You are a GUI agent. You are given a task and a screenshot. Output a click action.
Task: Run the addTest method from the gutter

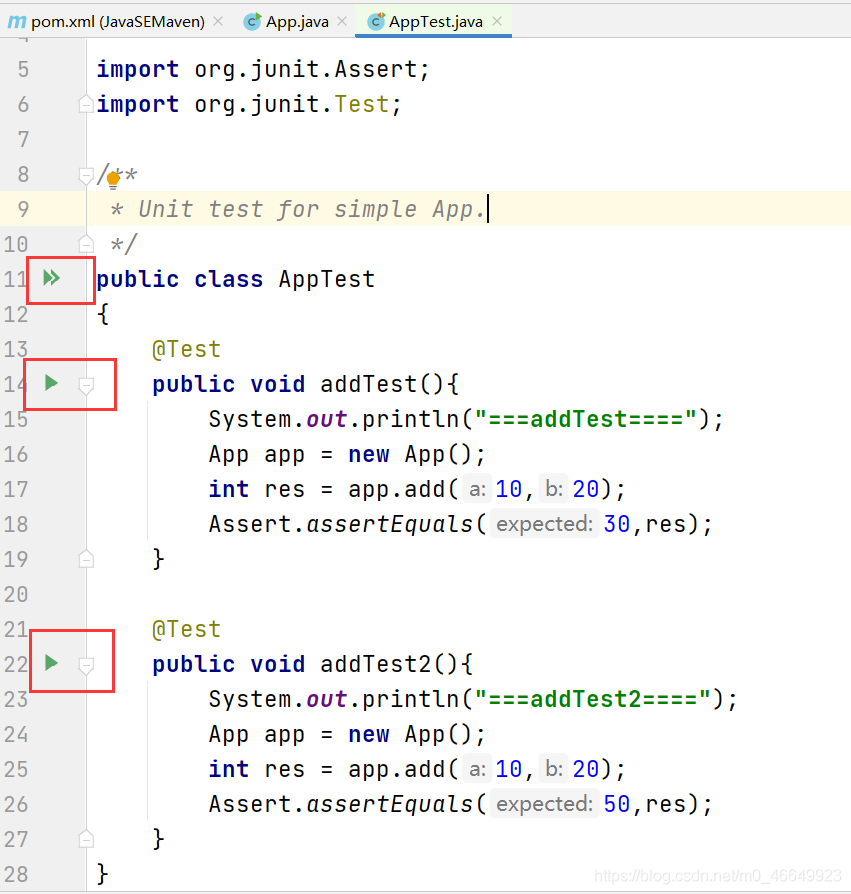click(x=51, y=383)
